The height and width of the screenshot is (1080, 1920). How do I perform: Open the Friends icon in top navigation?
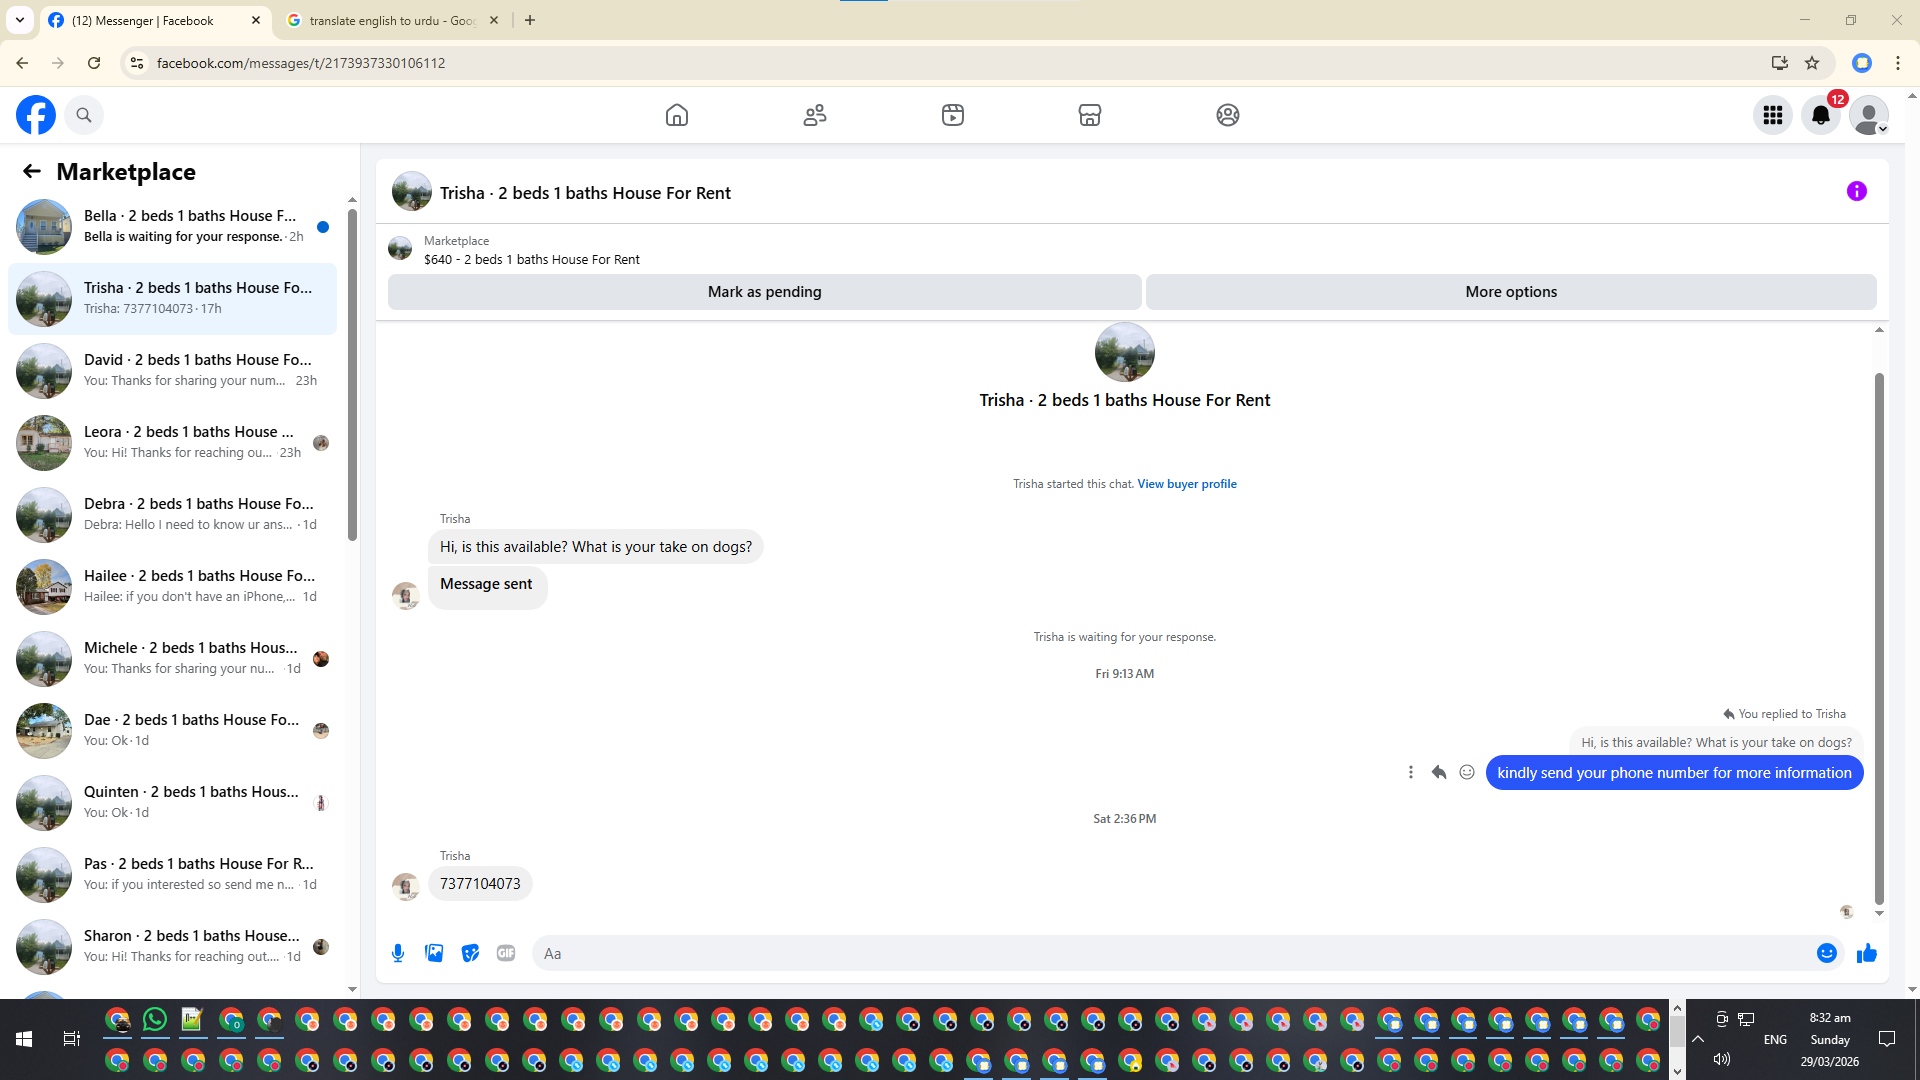coord(815,115)
